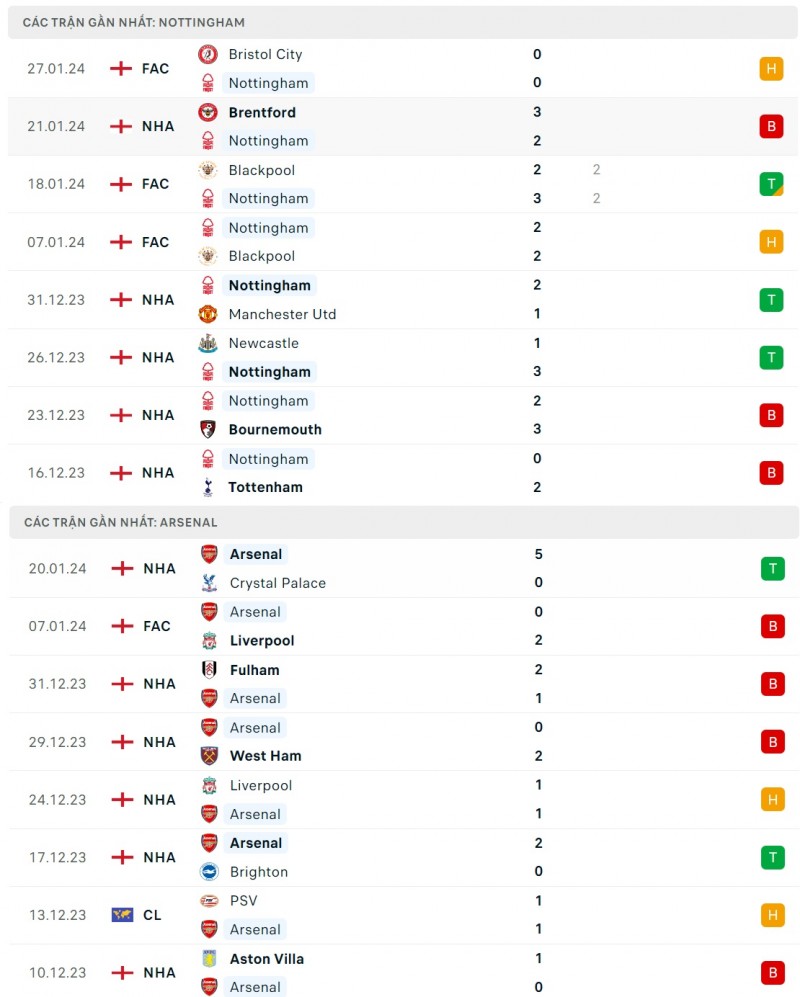Select the 'Các trận gần nhất: Arsenal' header

tap(120, 522)
